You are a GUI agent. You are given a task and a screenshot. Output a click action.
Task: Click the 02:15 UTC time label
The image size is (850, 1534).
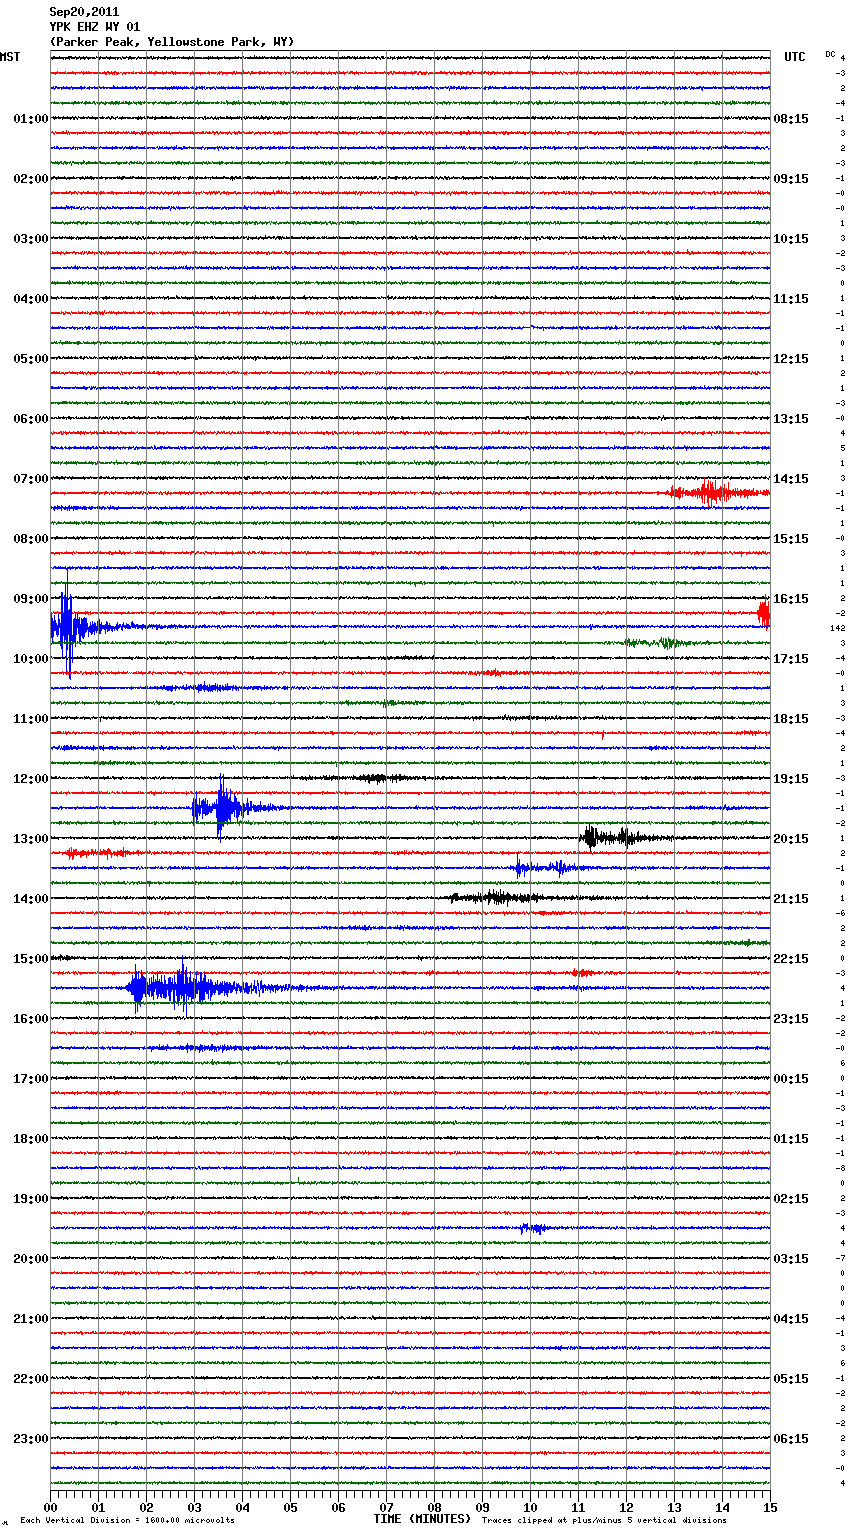click(791, 1199)
